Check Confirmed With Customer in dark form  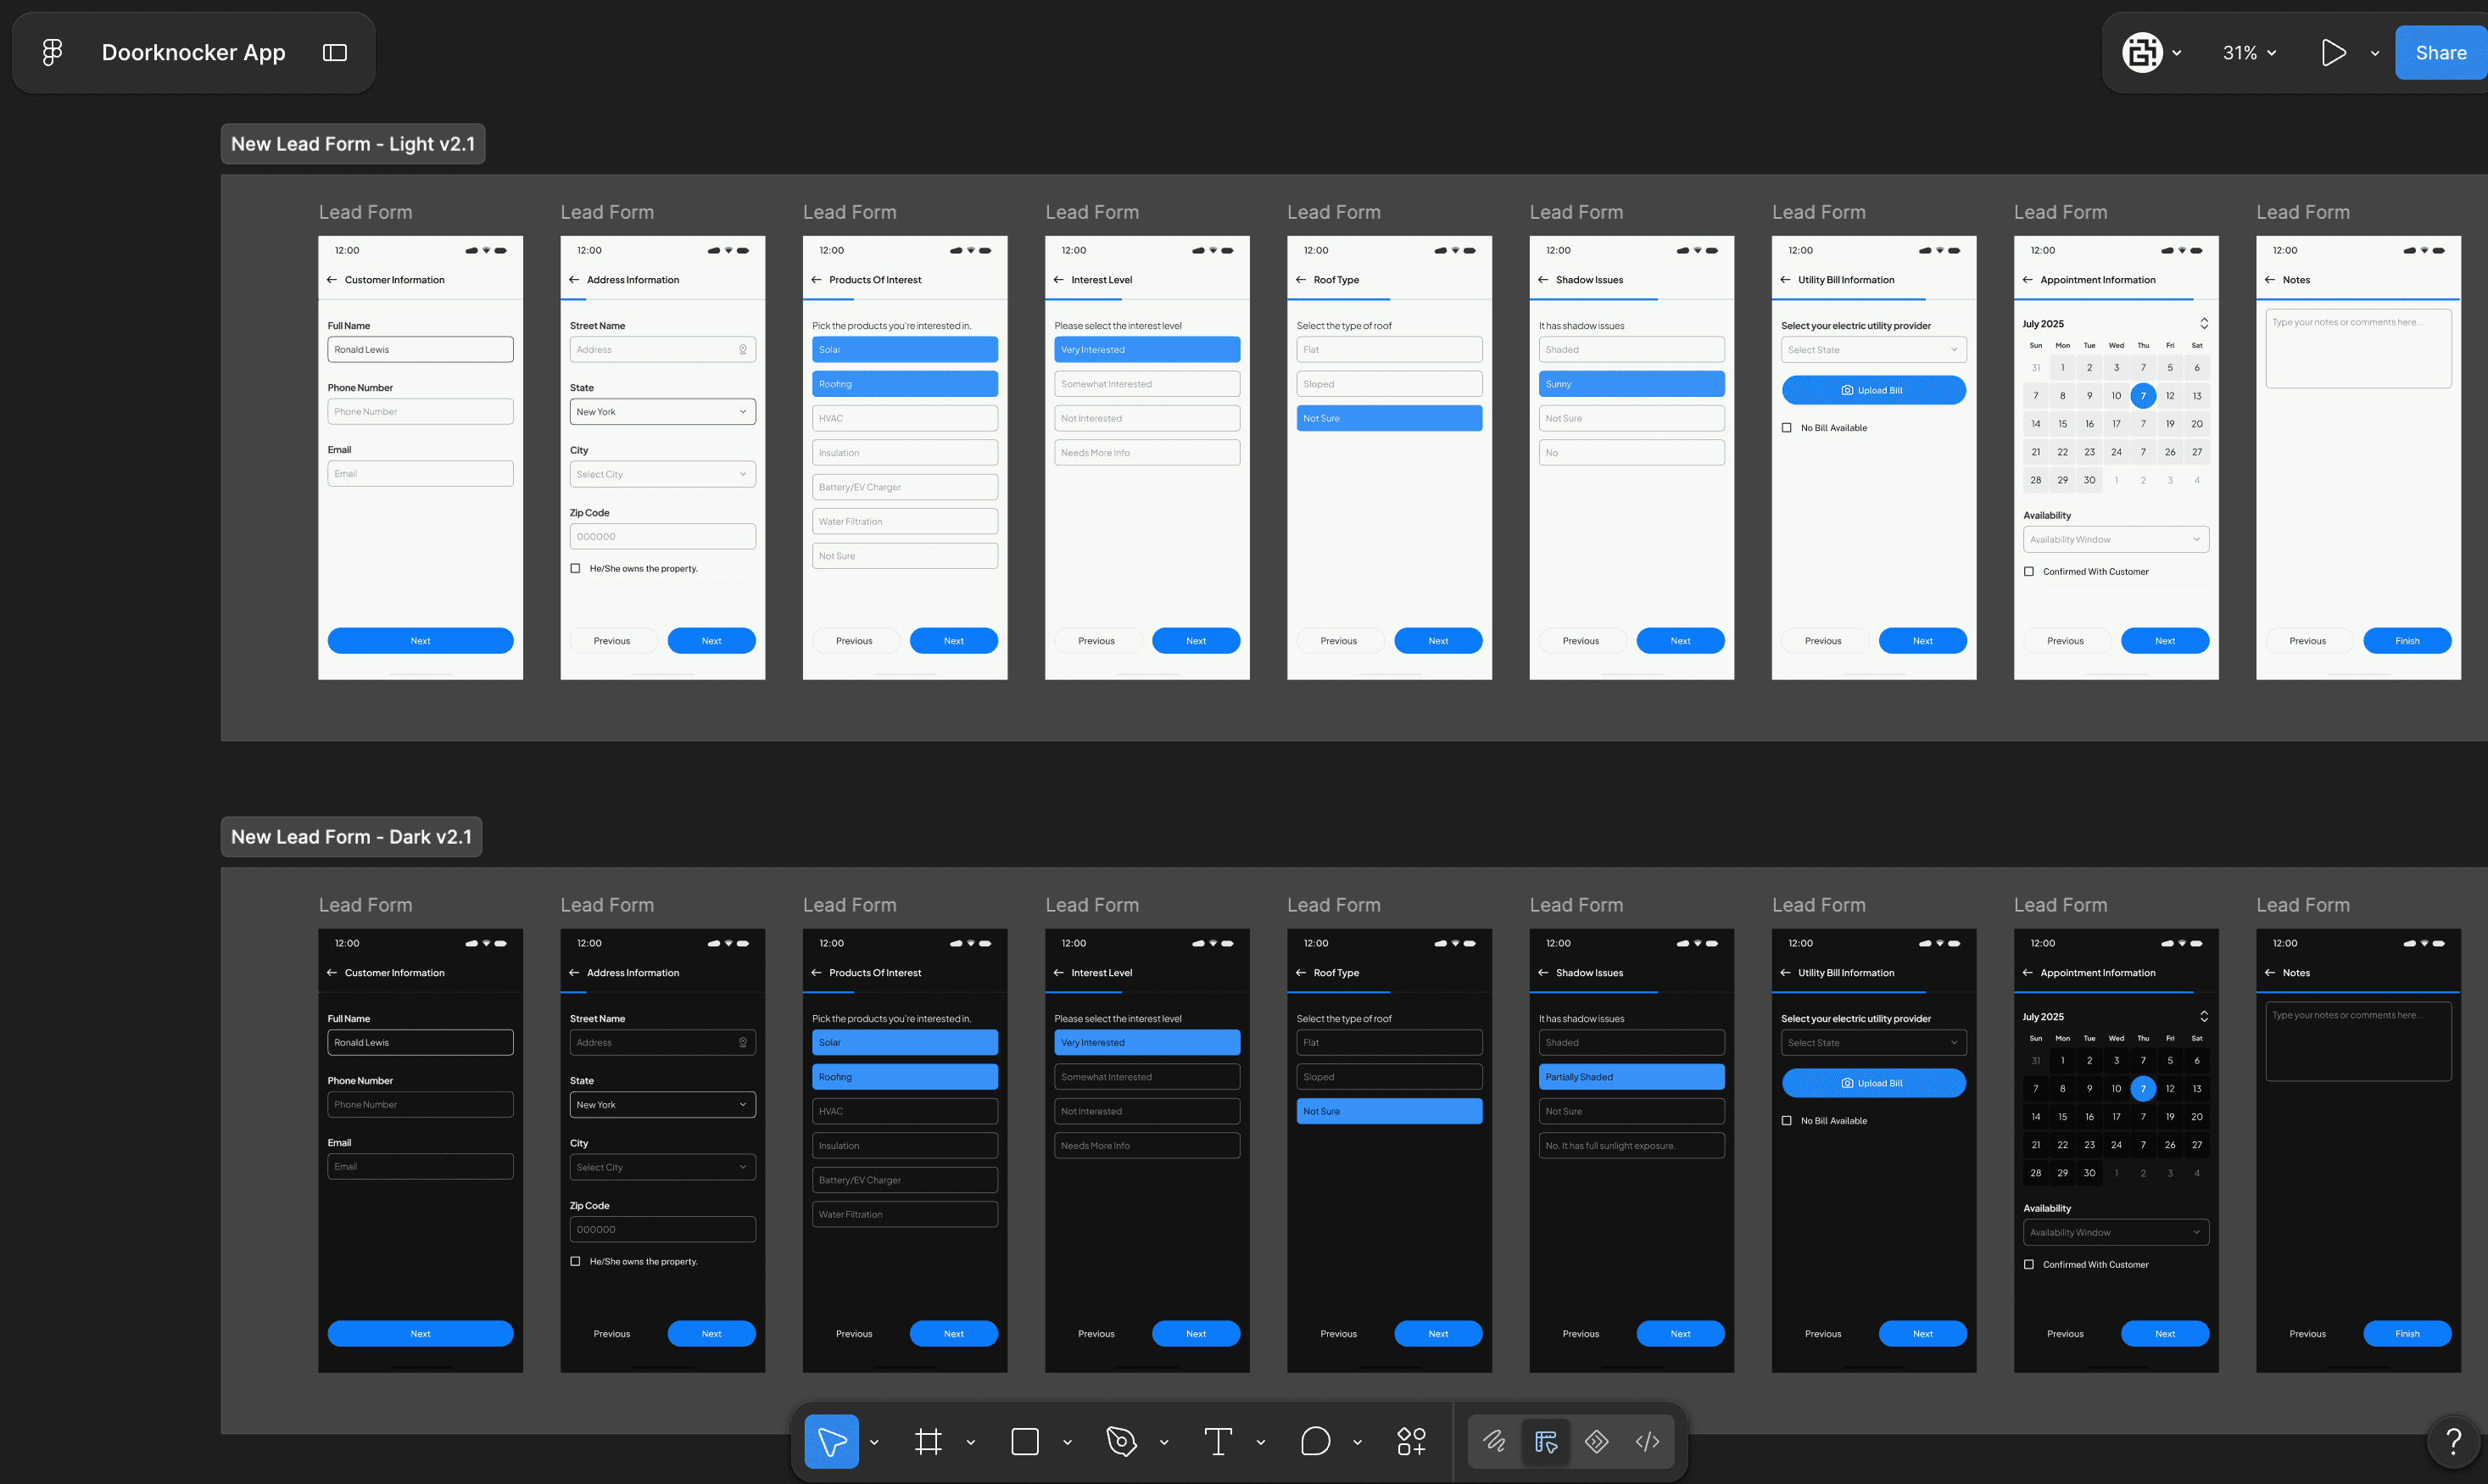[2028, 1264]
